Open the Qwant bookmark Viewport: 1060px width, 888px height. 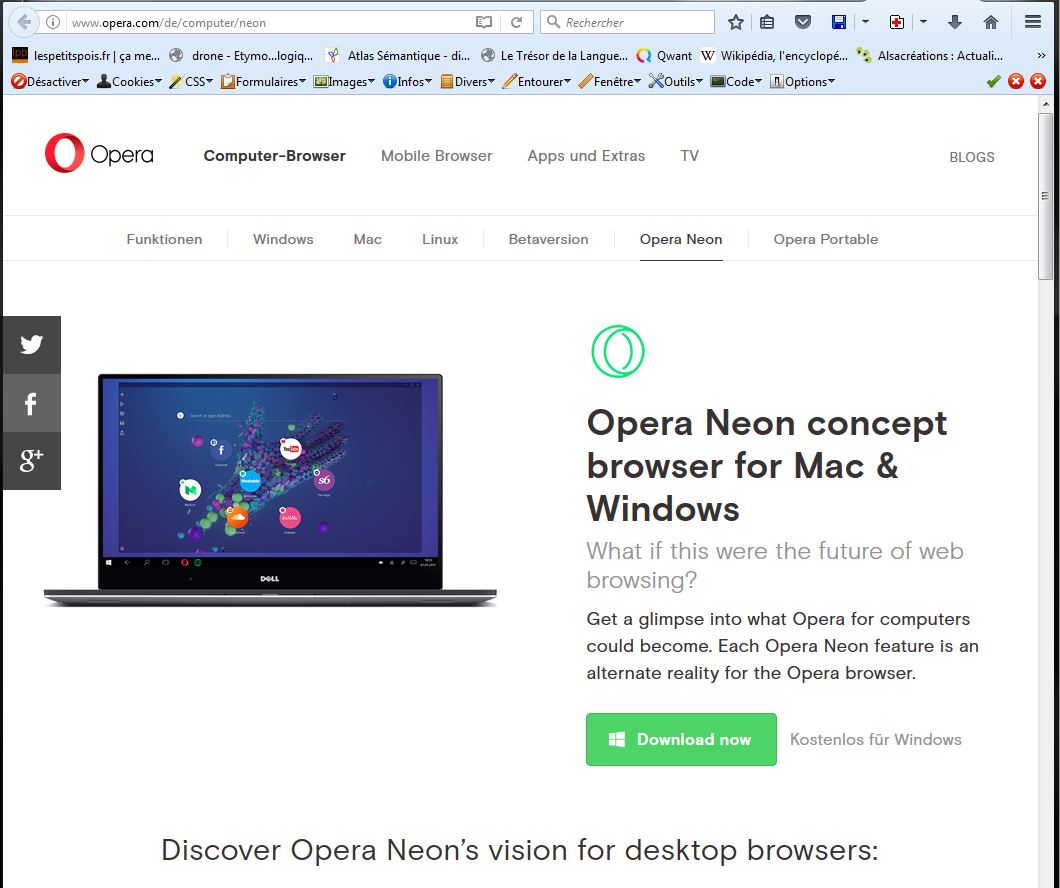(x=665, y=55)
